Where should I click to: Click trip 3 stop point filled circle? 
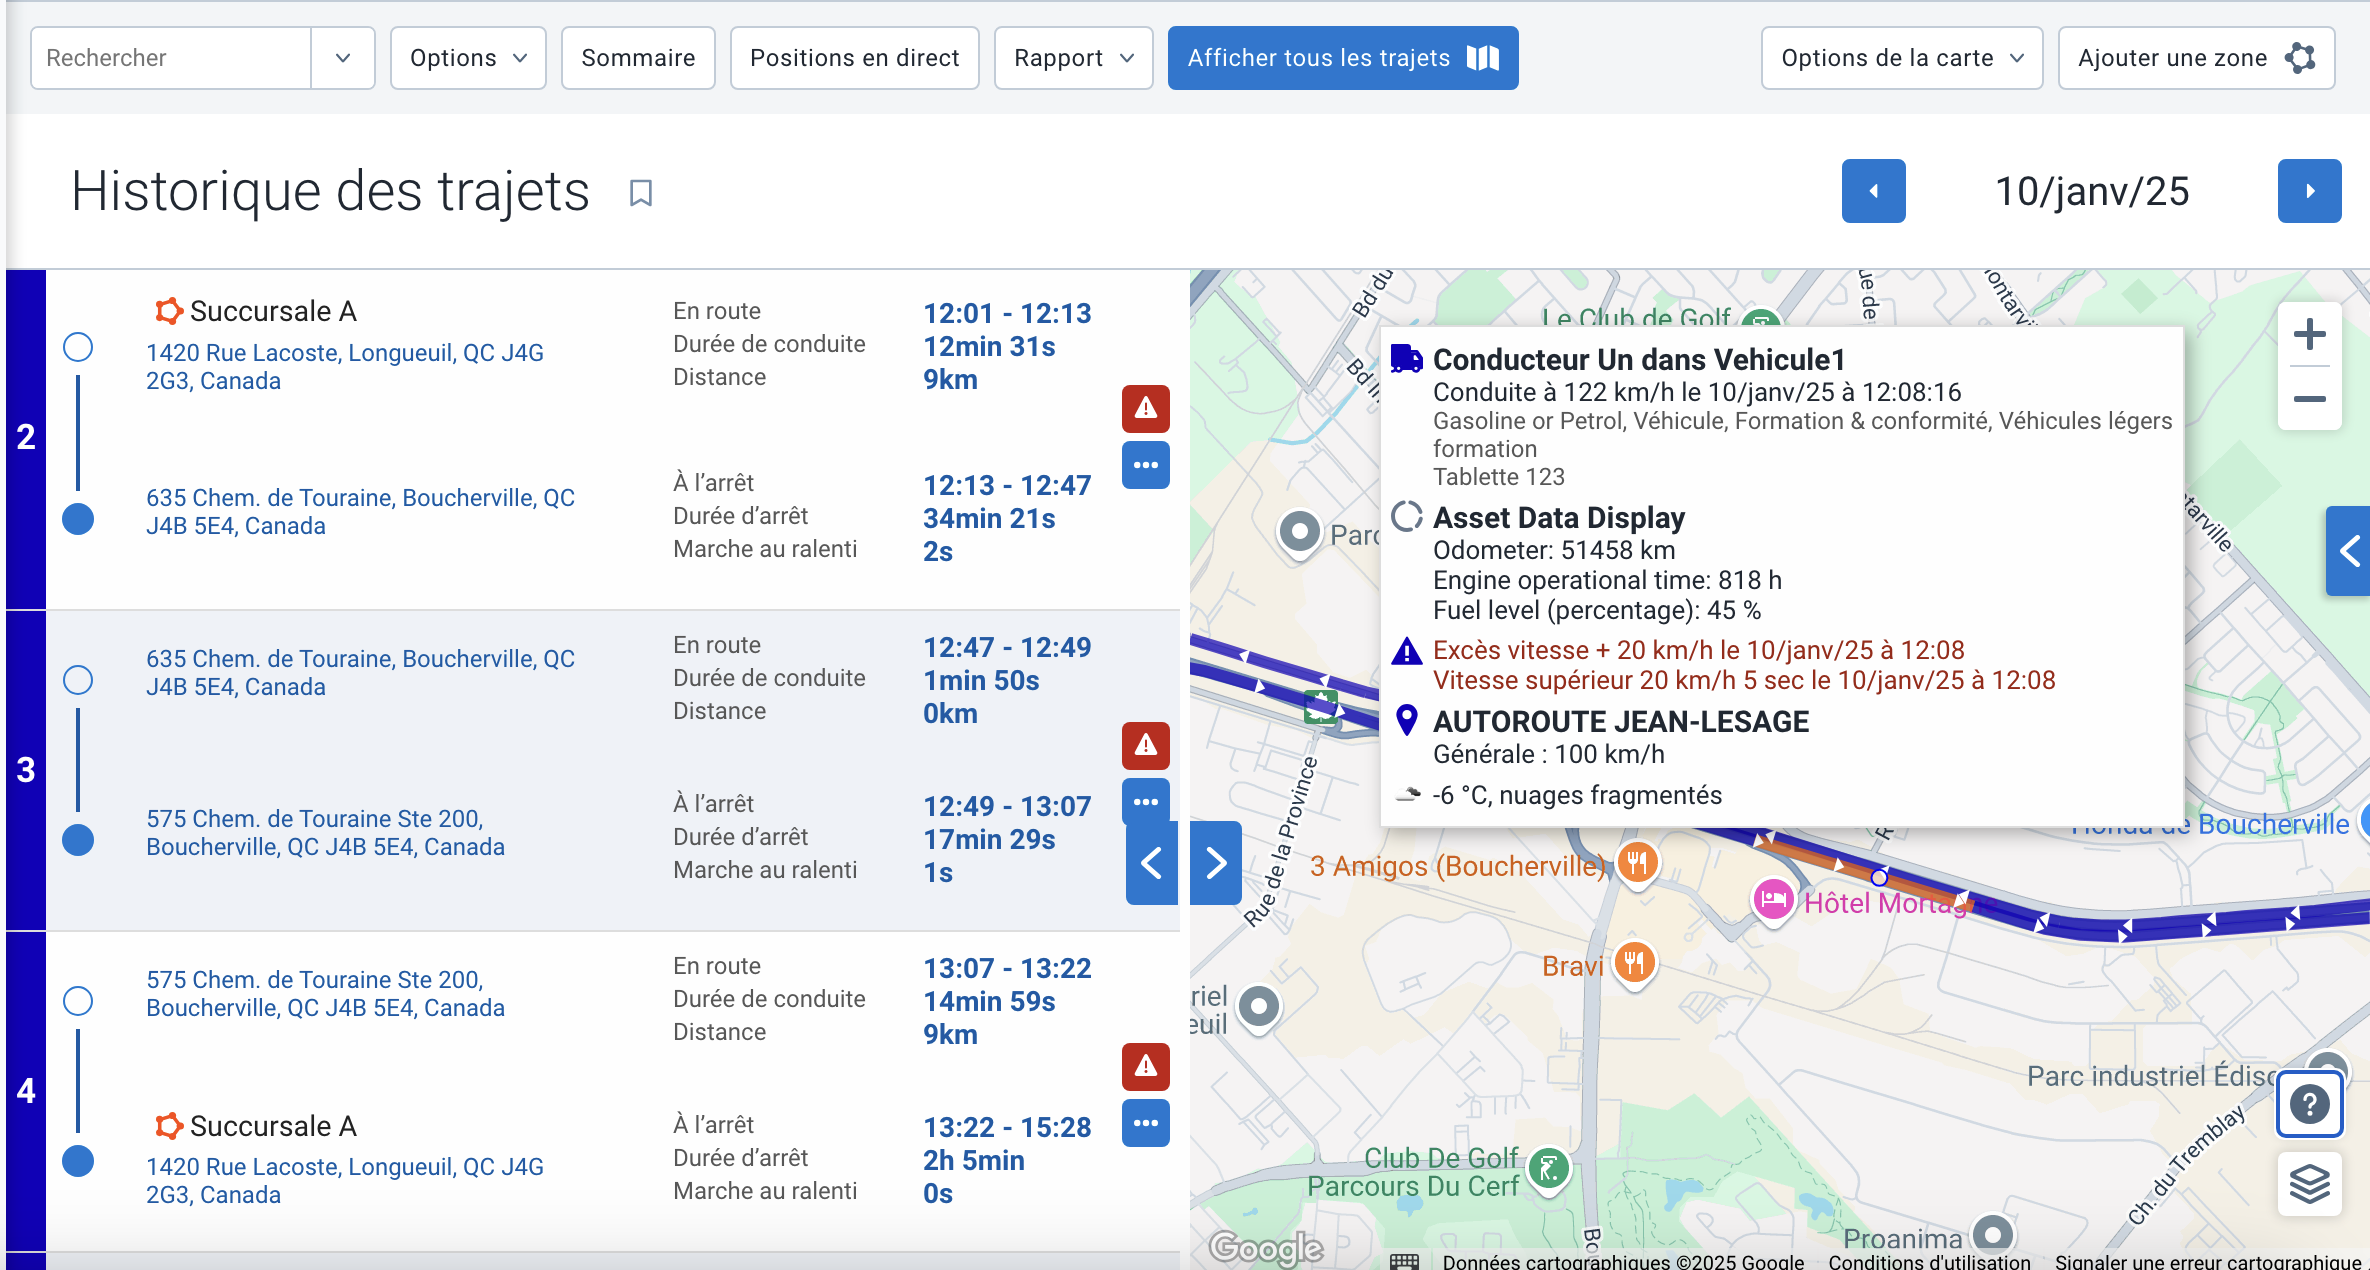click(78, 840)
